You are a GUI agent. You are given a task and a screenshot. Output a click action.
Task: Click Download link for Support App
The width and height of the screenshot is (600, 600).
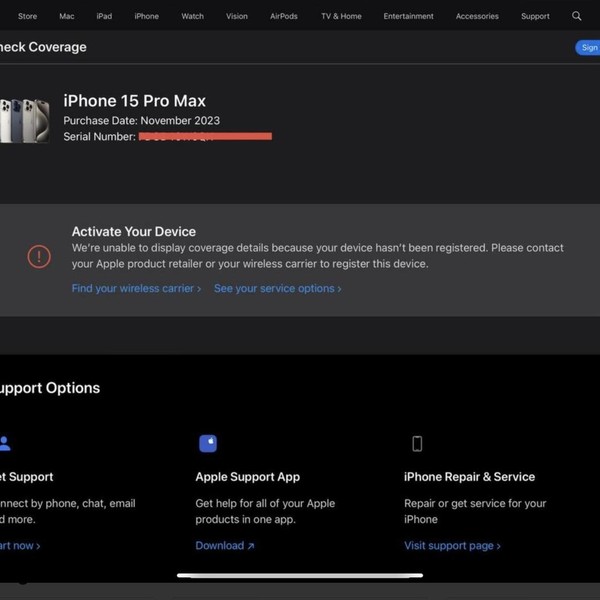pos(225,546)
